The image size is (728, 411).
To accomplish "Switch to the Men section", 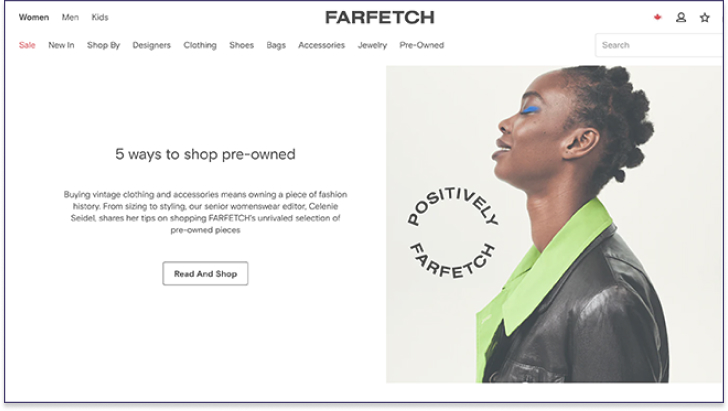I will [70, 17].
